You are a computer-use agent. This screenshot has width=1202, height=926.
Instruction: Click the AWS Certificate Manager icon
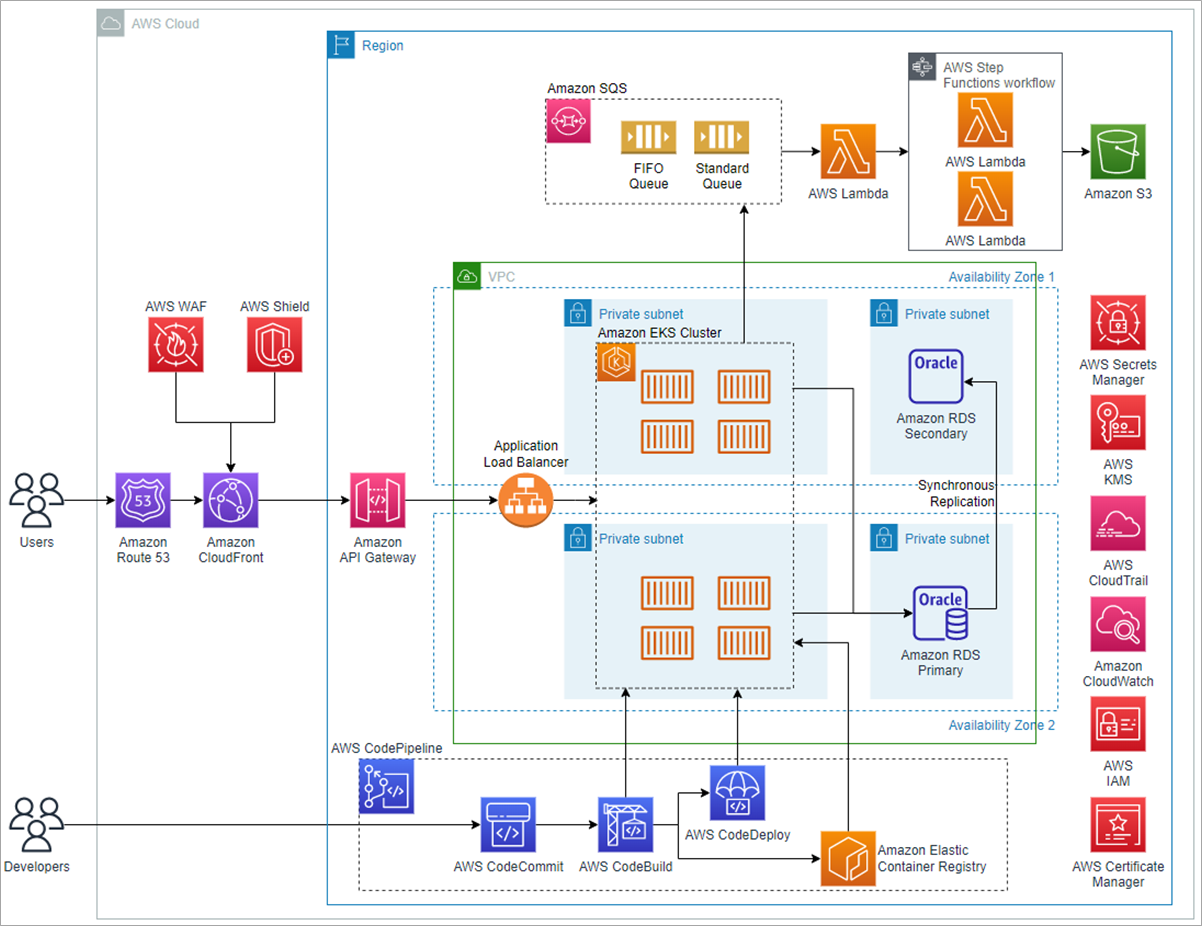click(1118, 825)
